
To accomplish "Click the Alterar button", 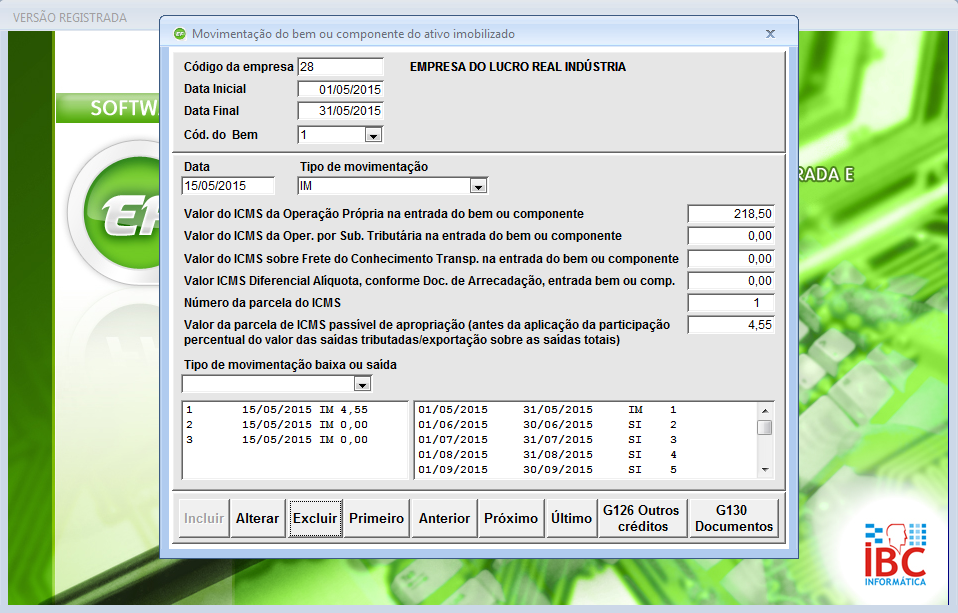I will 257,518.
